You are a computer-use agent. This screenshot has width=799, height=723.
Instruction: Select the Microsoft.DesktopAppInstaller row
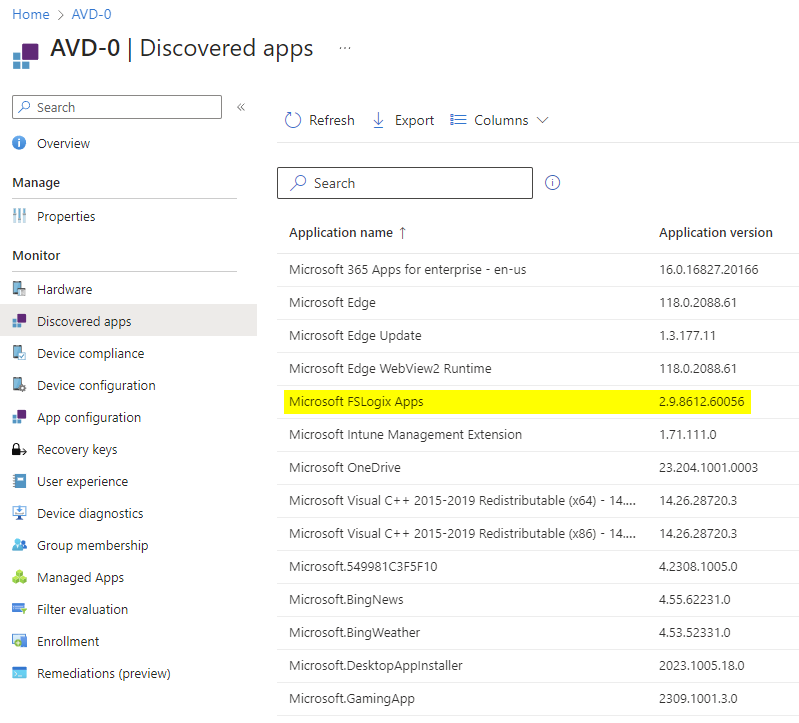(538, 665)
